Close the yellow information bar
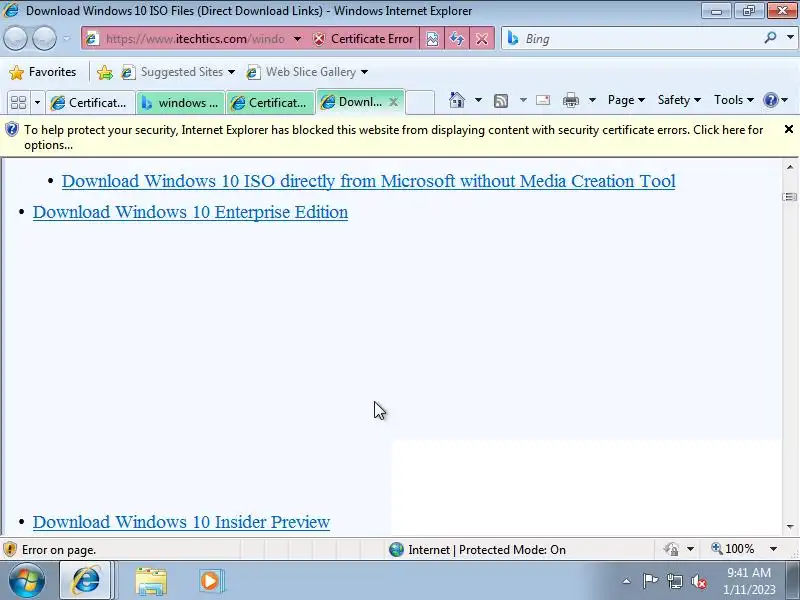Image resolution: width=800 pixels, height=600 pixels. tap(788, 129)
